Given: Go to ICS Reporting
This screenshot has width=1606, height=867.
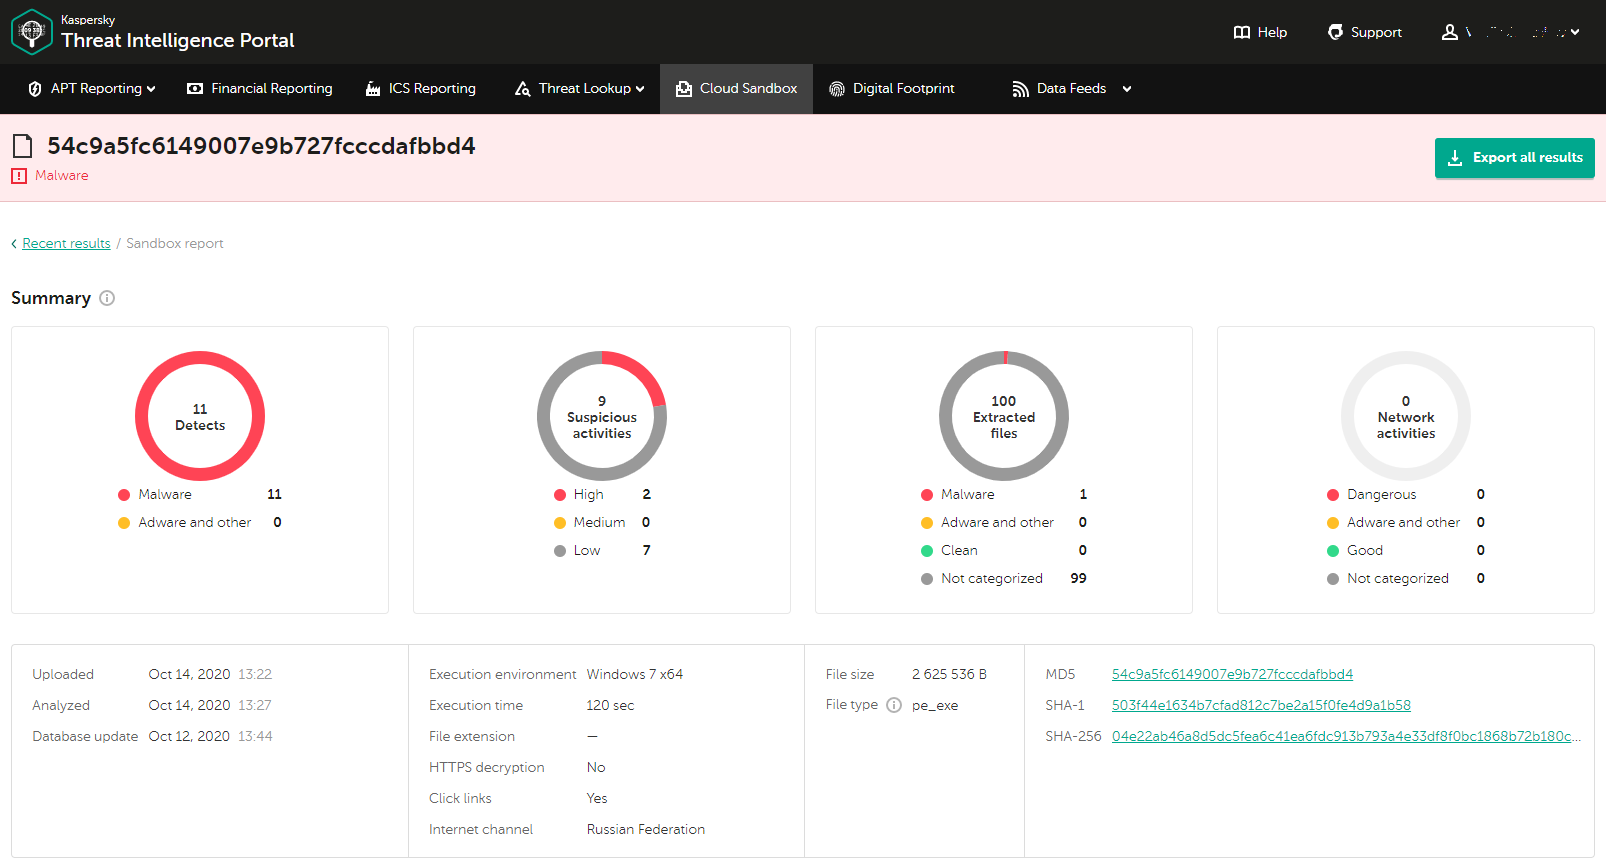Looking at the screenshot, I should click(421, 89).
